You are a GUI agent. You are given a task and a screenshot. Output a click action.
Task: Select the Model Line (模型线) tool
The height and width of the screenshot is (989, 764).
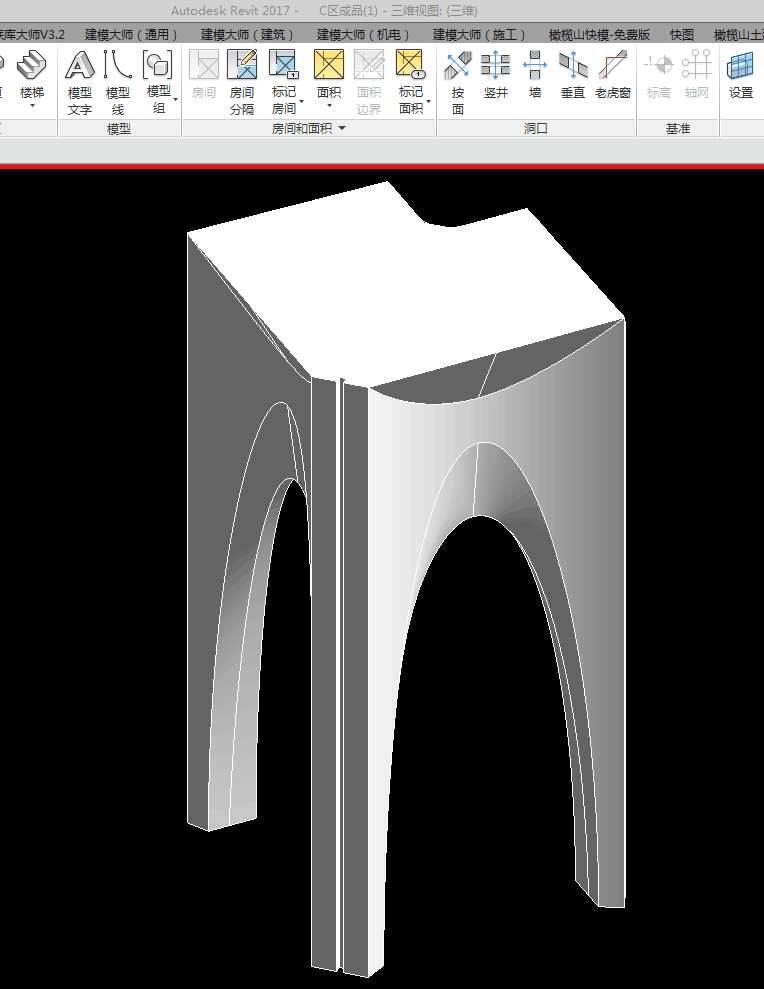118,80
